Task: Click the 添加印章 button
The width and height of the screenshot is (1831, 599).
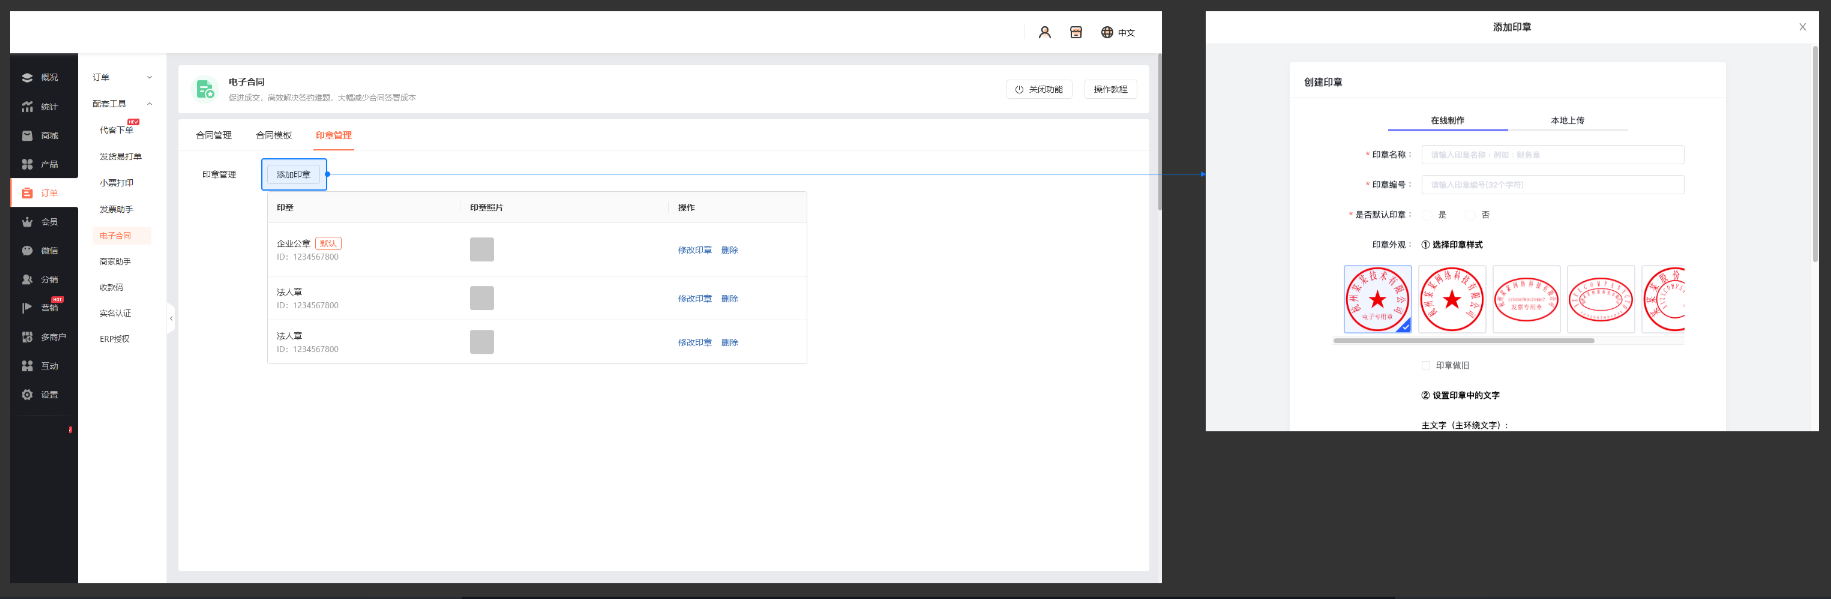Action: point(294,174)
